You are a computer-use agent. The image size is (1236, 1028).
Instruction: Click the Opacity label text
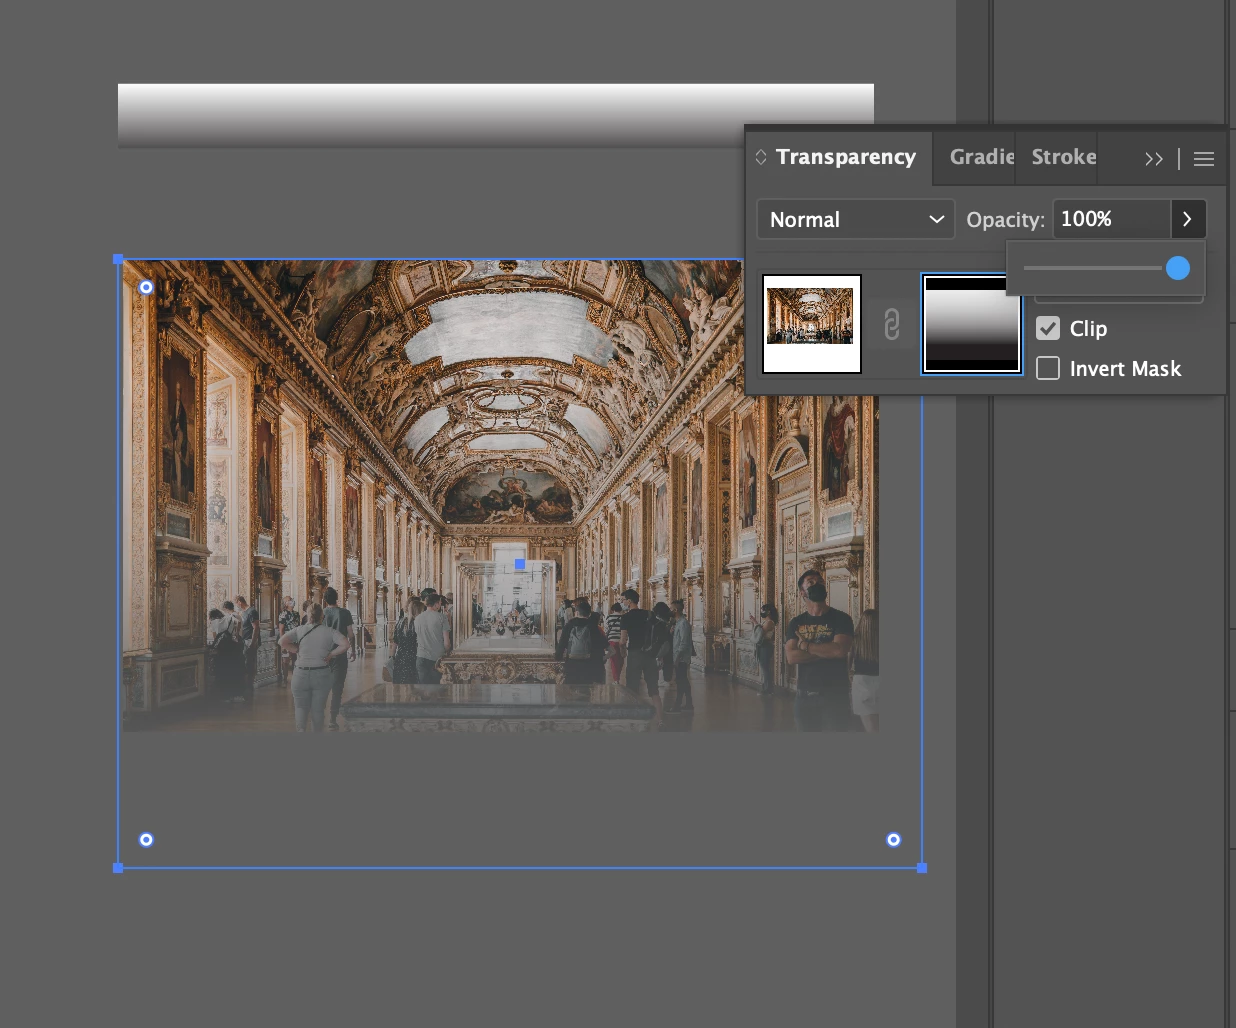pyautogui.click(x=1005, y=220)
